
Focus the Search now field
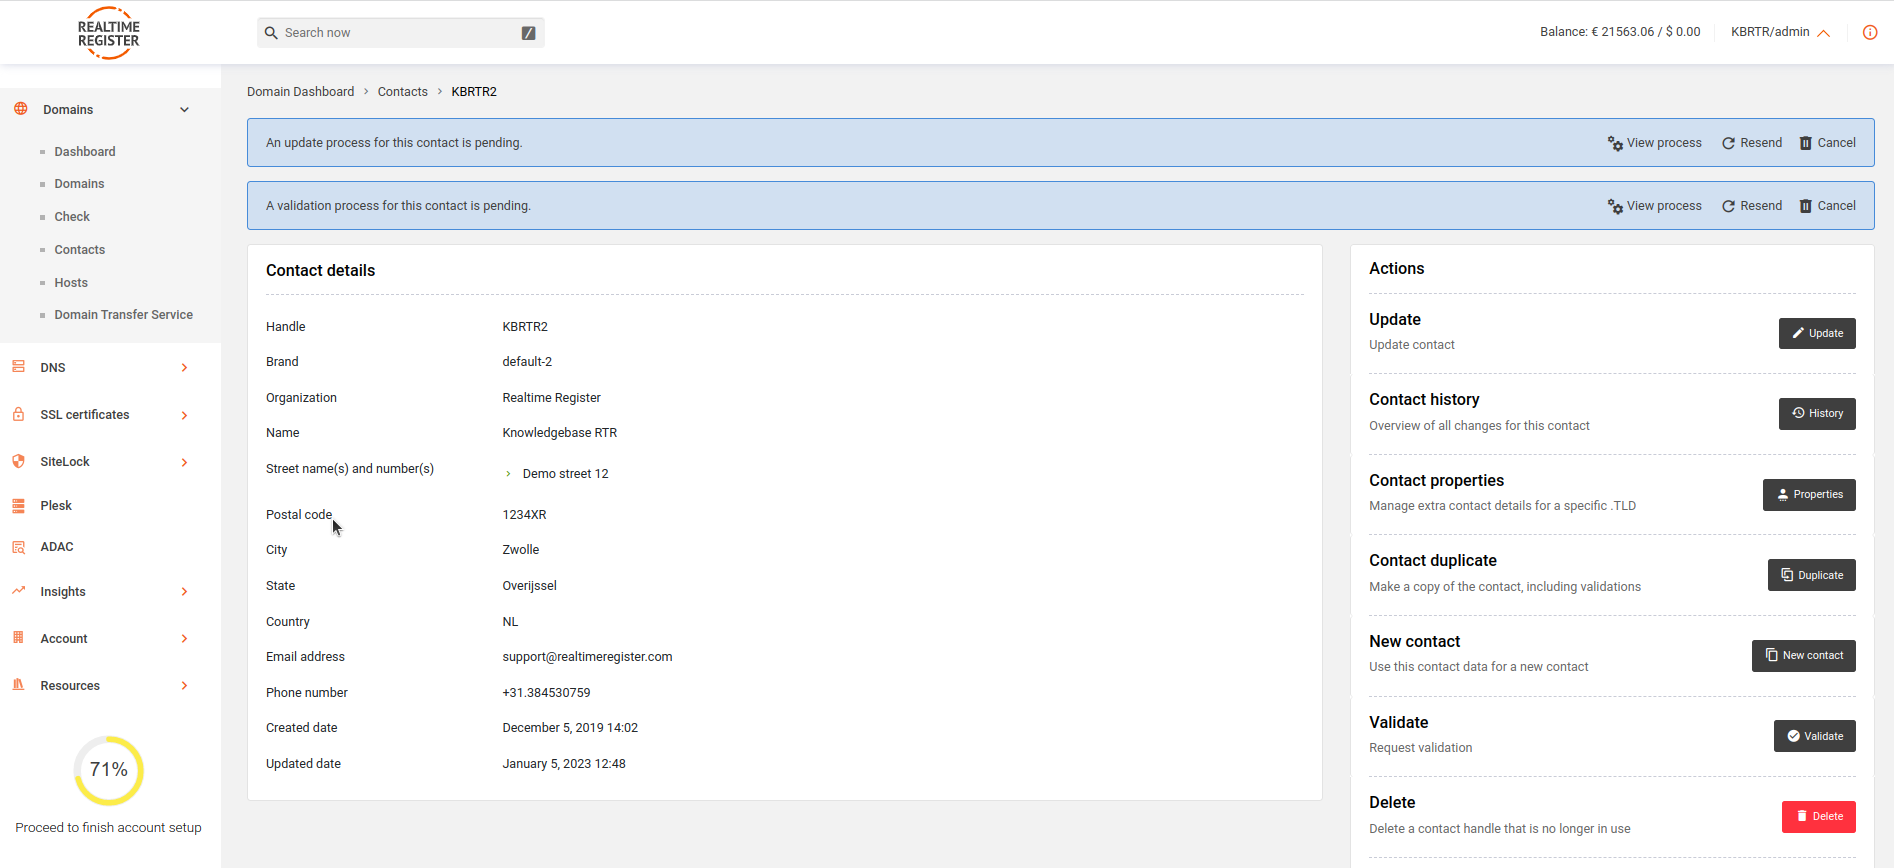(400, 33)
